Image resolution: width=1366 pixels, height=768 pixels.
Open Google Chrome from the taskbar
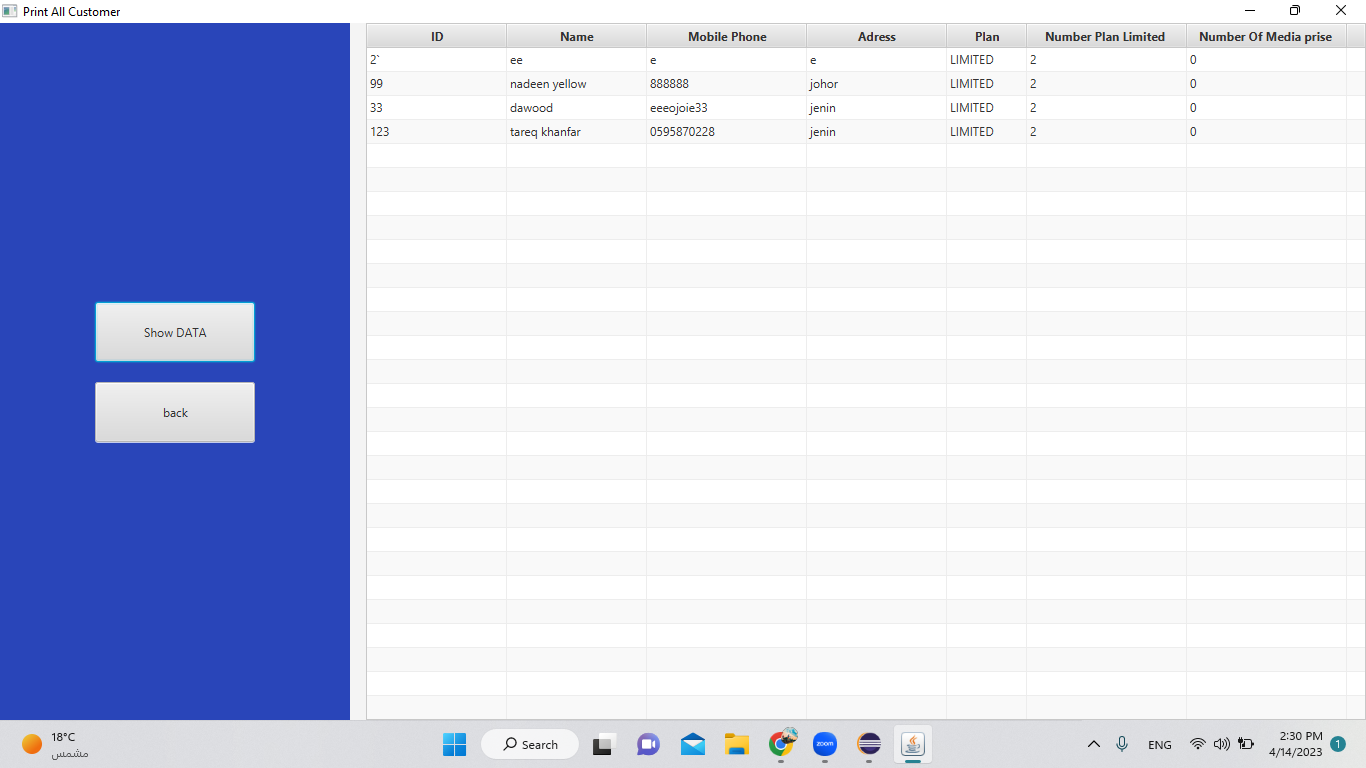[x=781, y=744]
